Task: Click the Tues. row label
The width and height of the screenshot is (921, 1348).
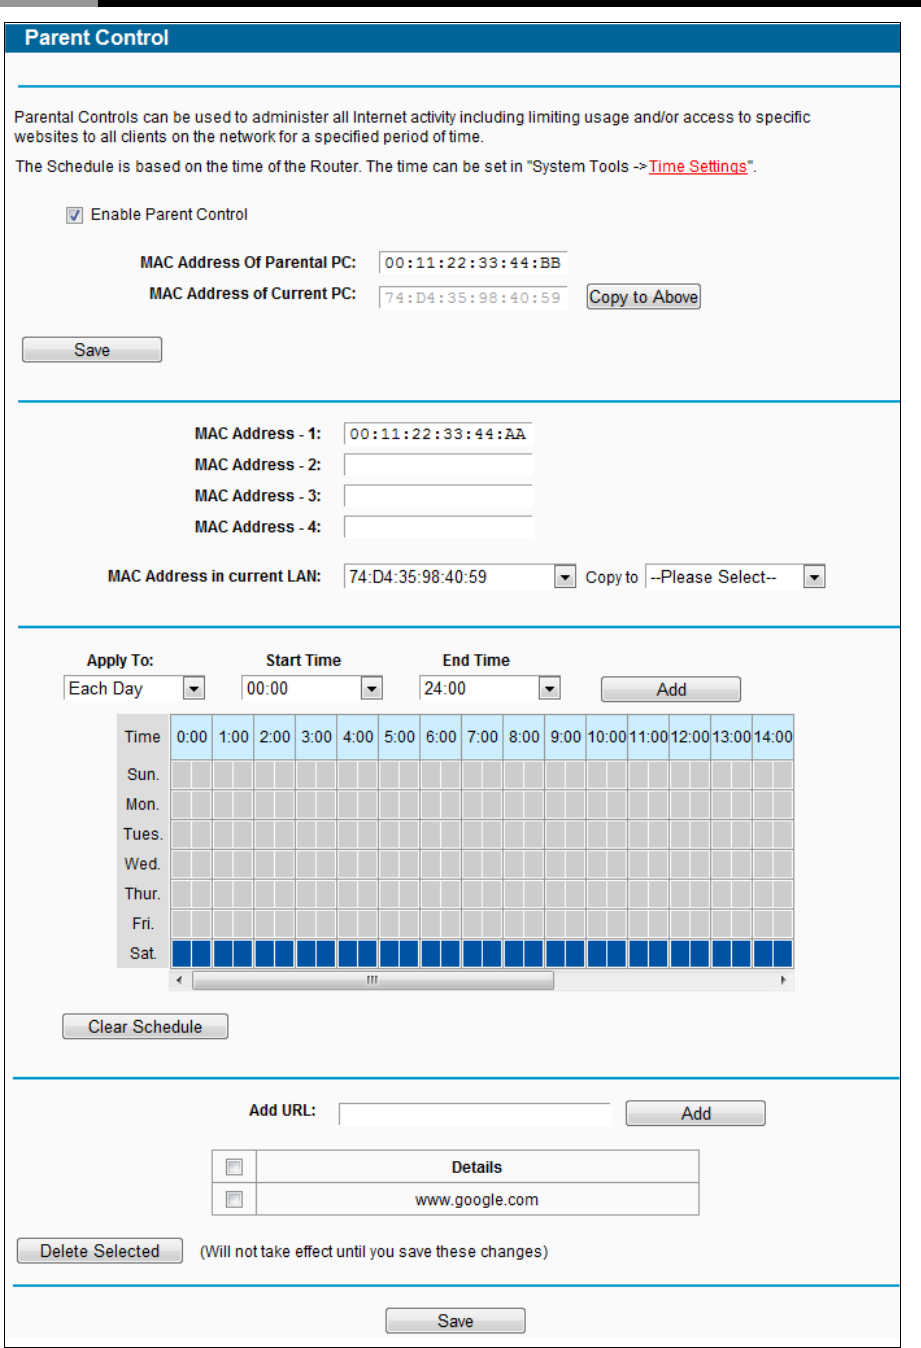Action: [143, 834]
